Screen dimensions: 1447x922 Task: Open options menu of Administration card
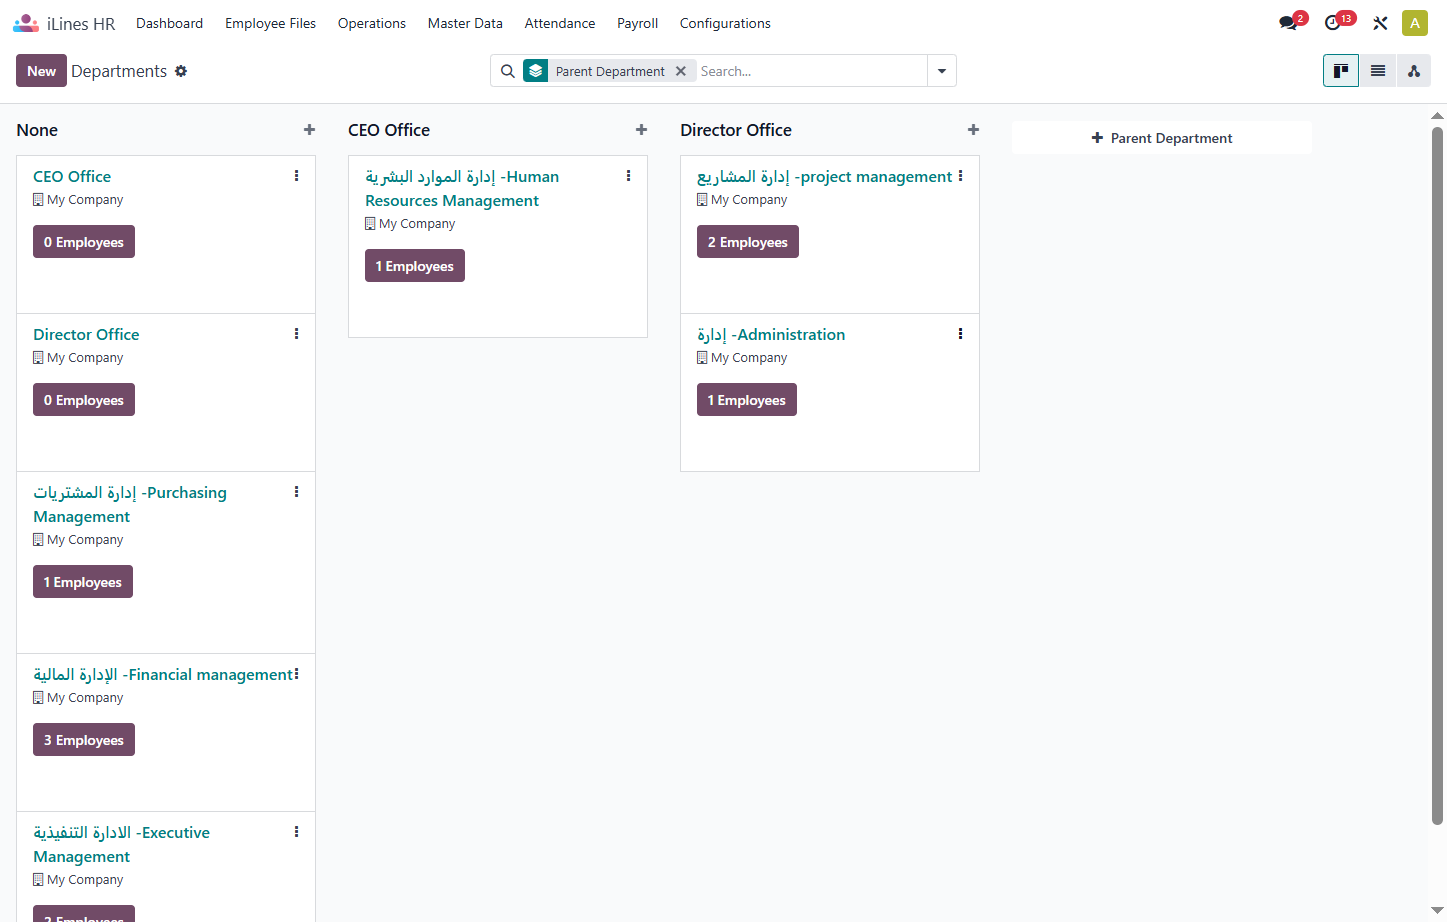pos(960,334)
